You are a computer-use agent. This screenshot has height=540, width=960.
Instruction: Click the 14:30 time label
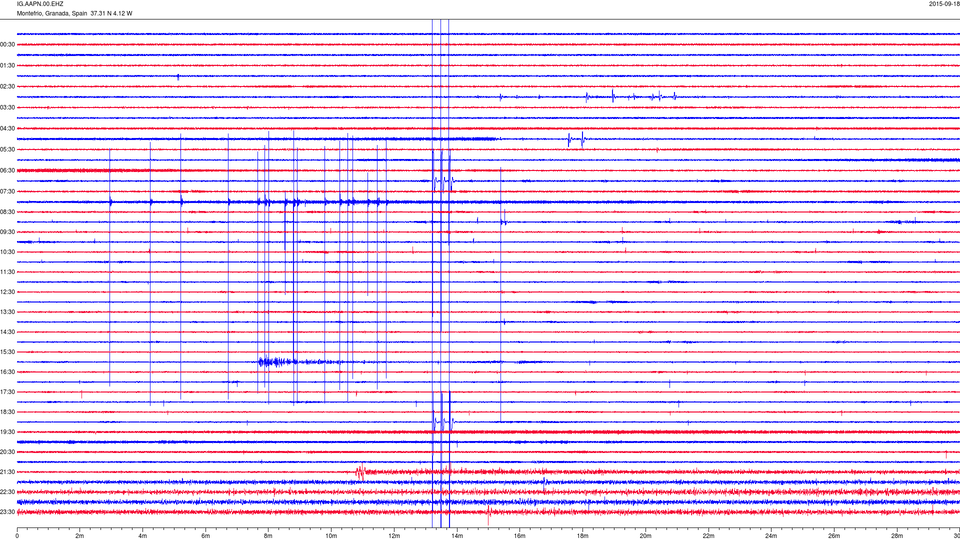(7, 332)
